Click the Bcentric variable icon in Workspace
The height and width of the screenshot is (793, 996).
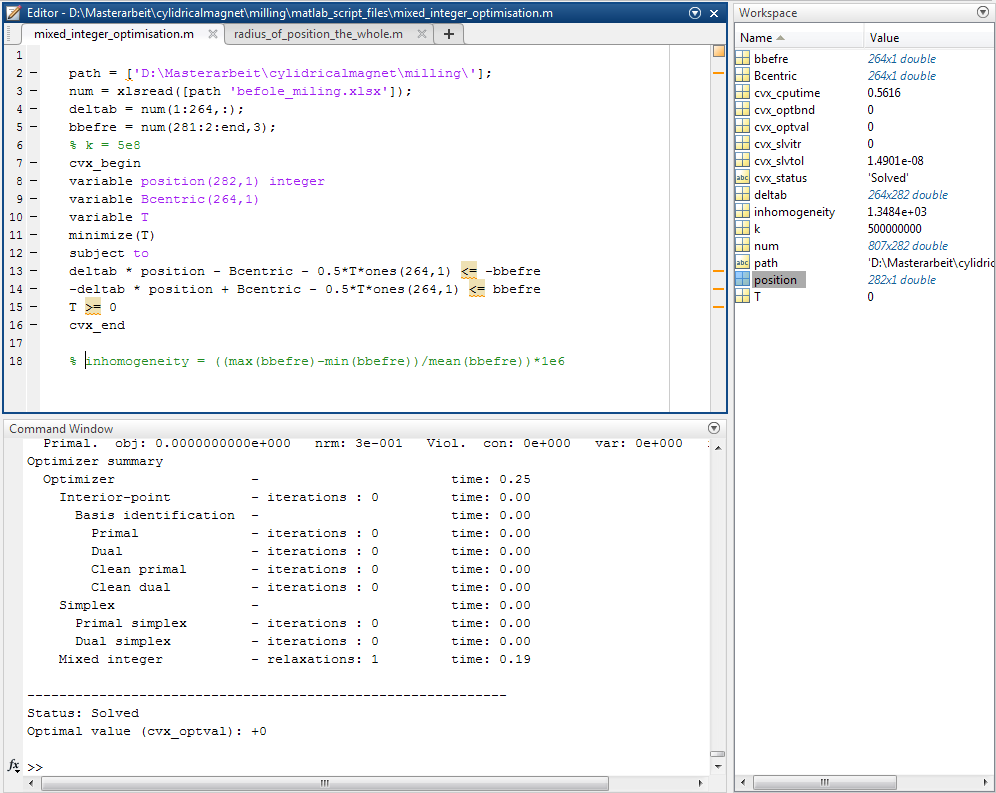(x=743, y=76)
